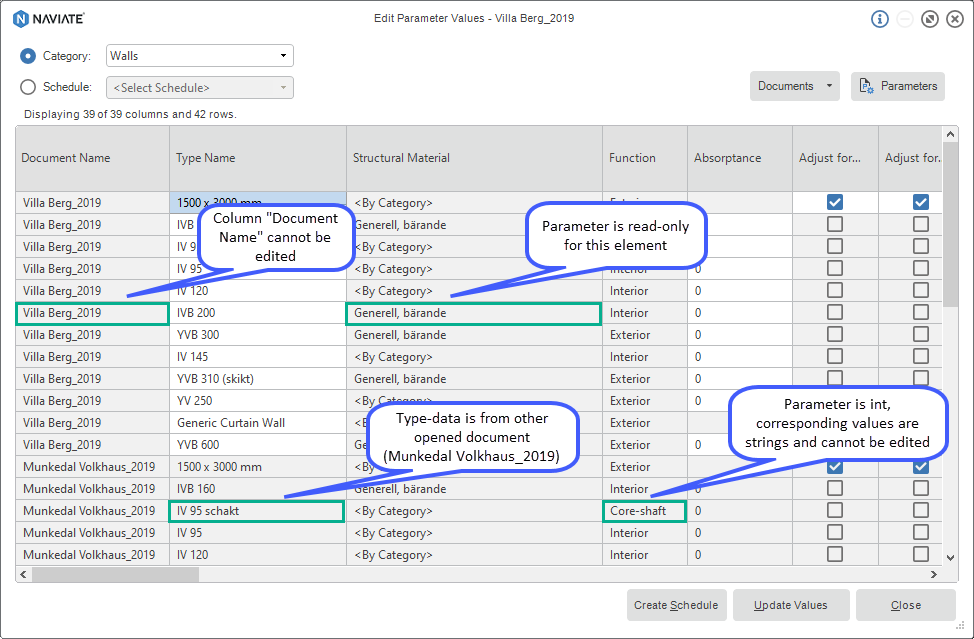Viewport: 974px width, 639px height.
Task: Click the circled X dialog close icon
Action: [954, 18]
